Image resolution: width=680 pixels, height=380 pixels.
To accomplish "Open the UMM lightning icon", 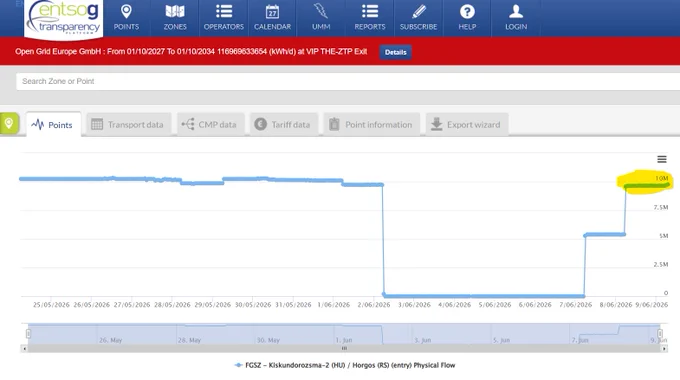I will [x=321, y=12].
